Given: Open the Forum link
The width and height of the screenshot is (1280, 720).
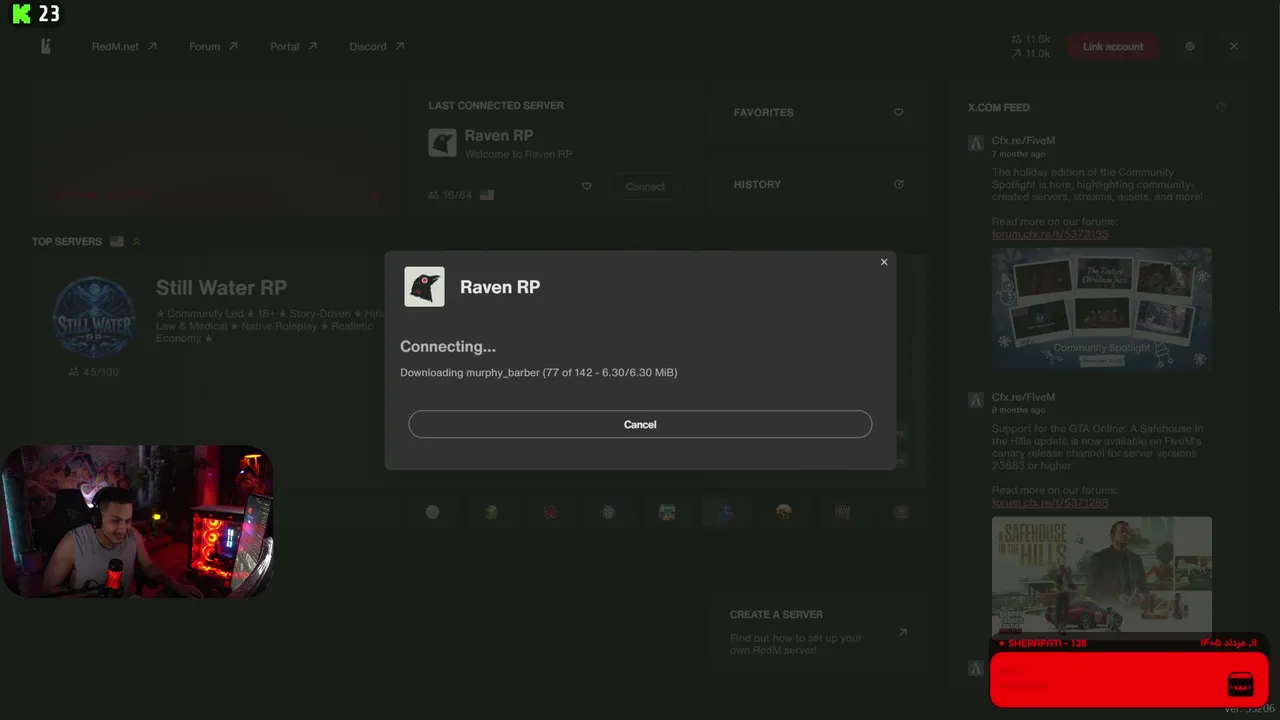Looking at the screenshot, I should click(x=213, y=46).
